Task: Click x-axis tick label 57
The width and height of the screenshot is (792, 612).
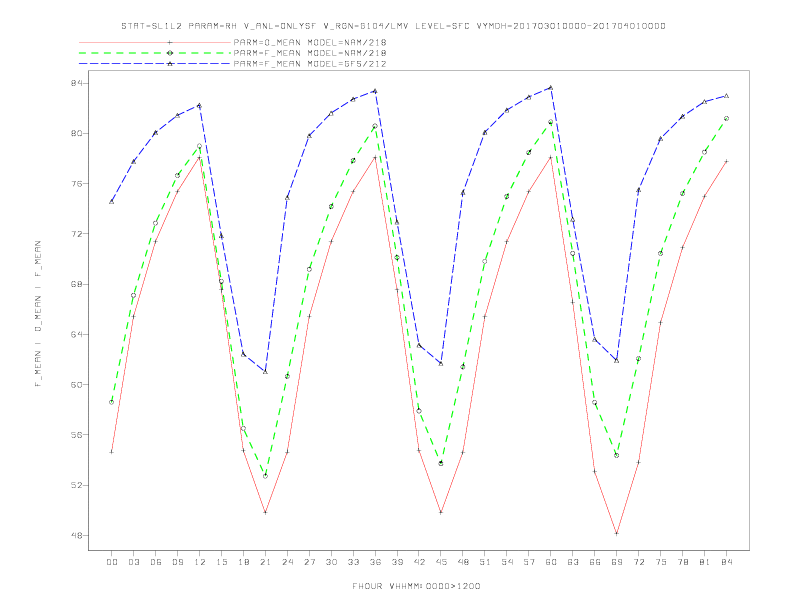Action: point(529,562)
